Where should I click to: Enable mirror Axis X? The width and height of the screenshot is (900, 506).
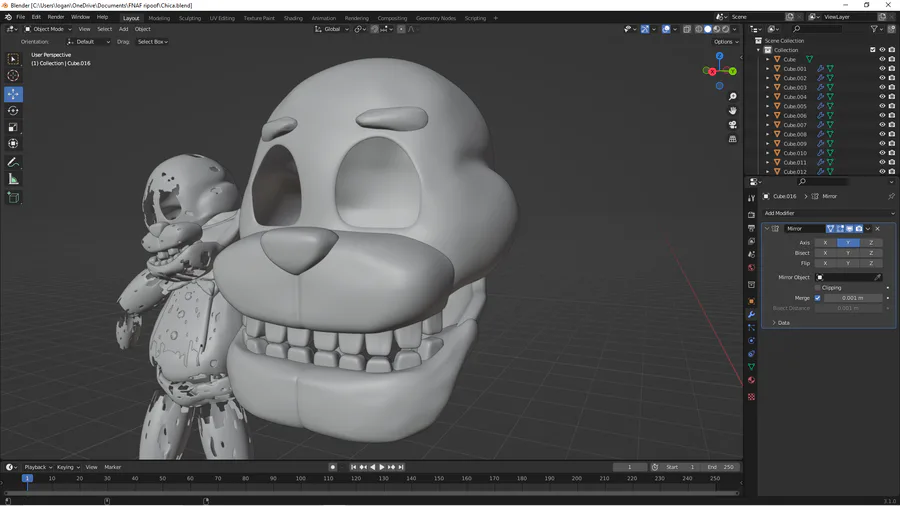point(825,243)
